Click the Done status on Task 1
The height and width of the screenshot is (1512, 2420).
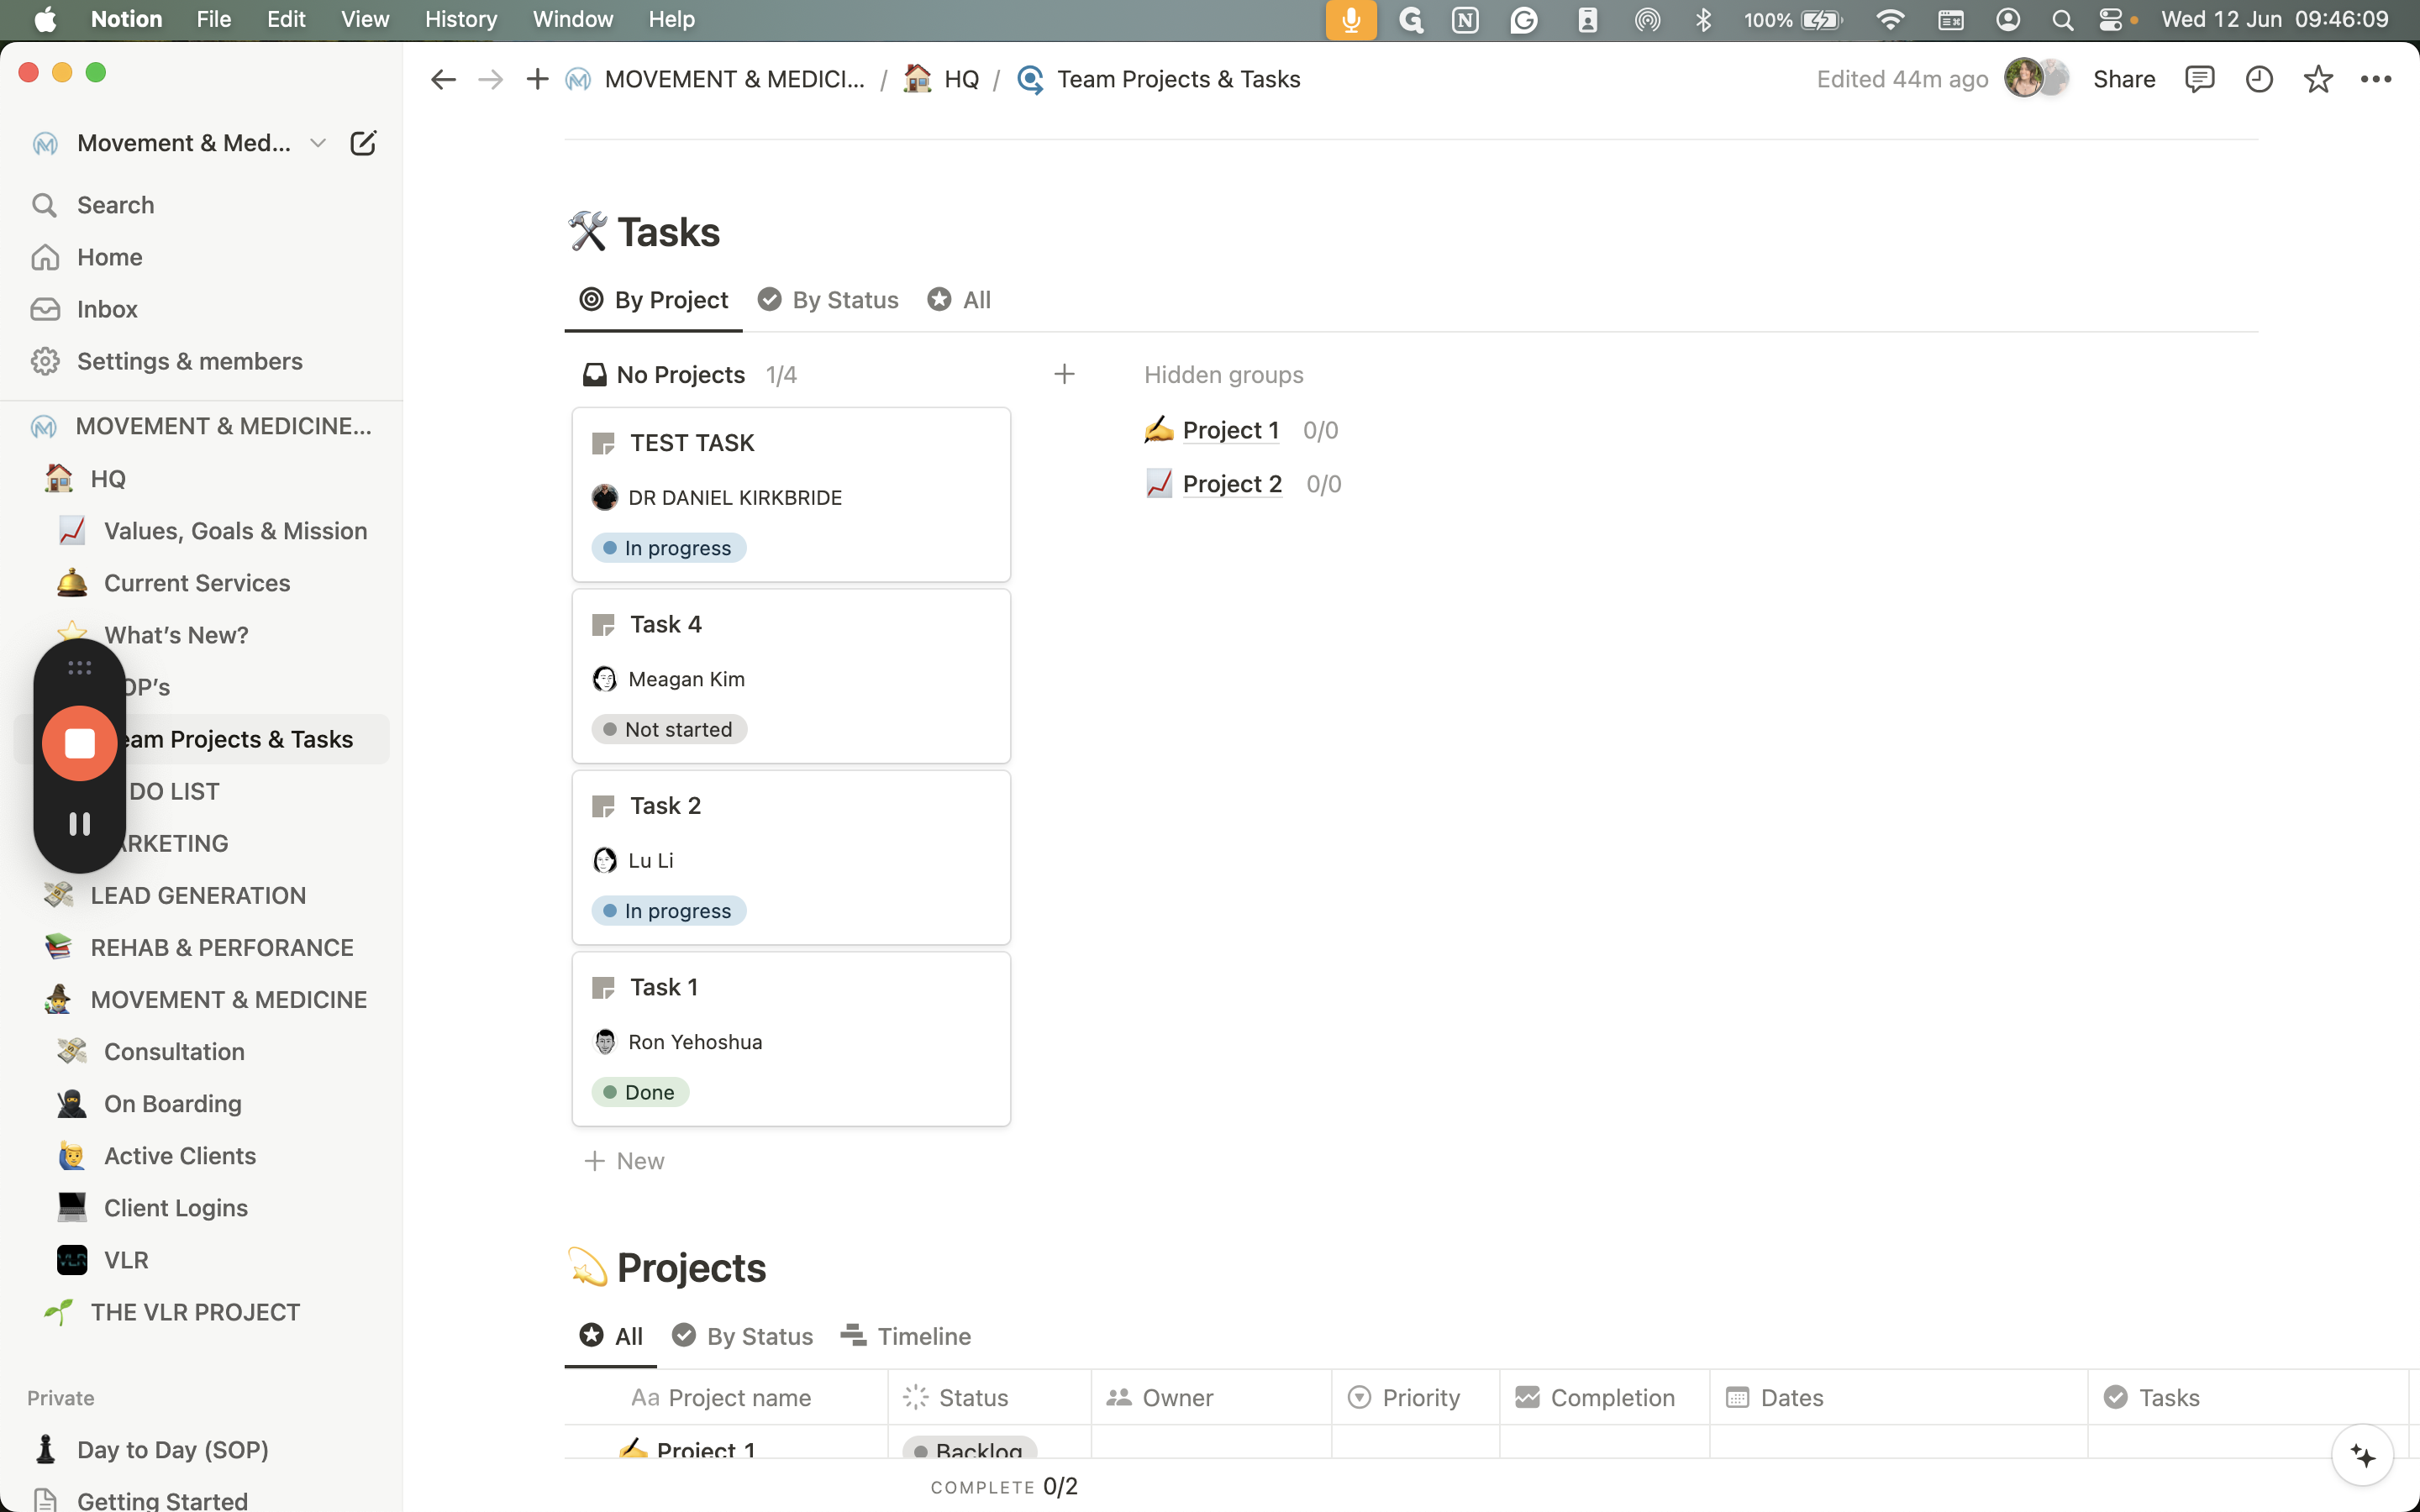640,1092
